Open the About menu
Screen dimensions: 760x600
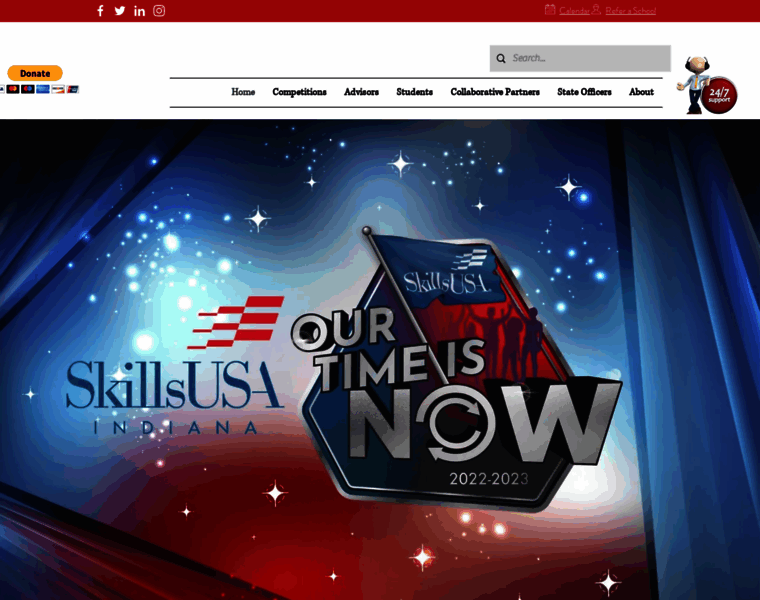[x=641, y=92]
